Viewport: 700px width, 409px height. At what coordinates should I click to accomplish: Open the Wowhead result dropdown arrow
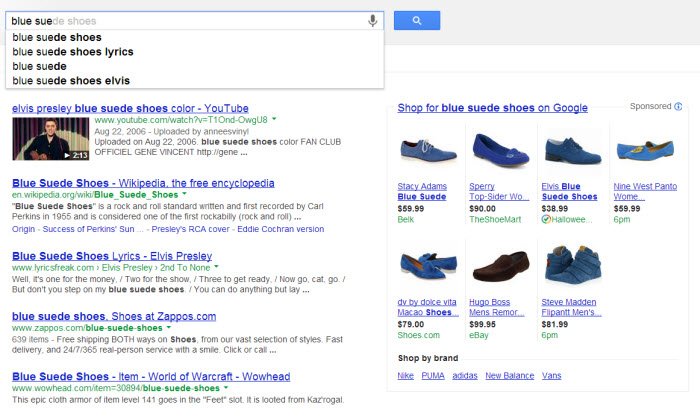pos(226,388)
